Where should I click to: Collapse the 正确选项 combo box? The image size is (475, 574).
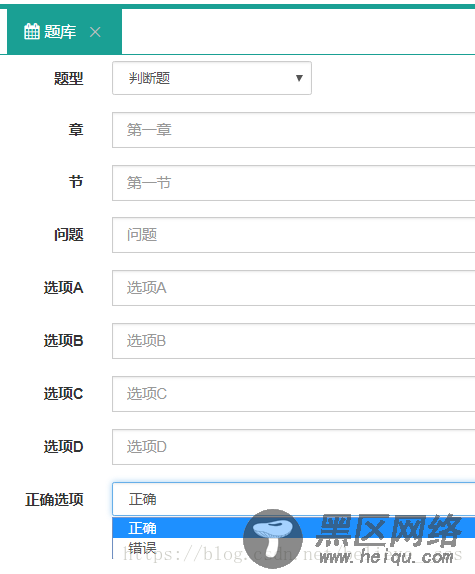click(293, 499)
